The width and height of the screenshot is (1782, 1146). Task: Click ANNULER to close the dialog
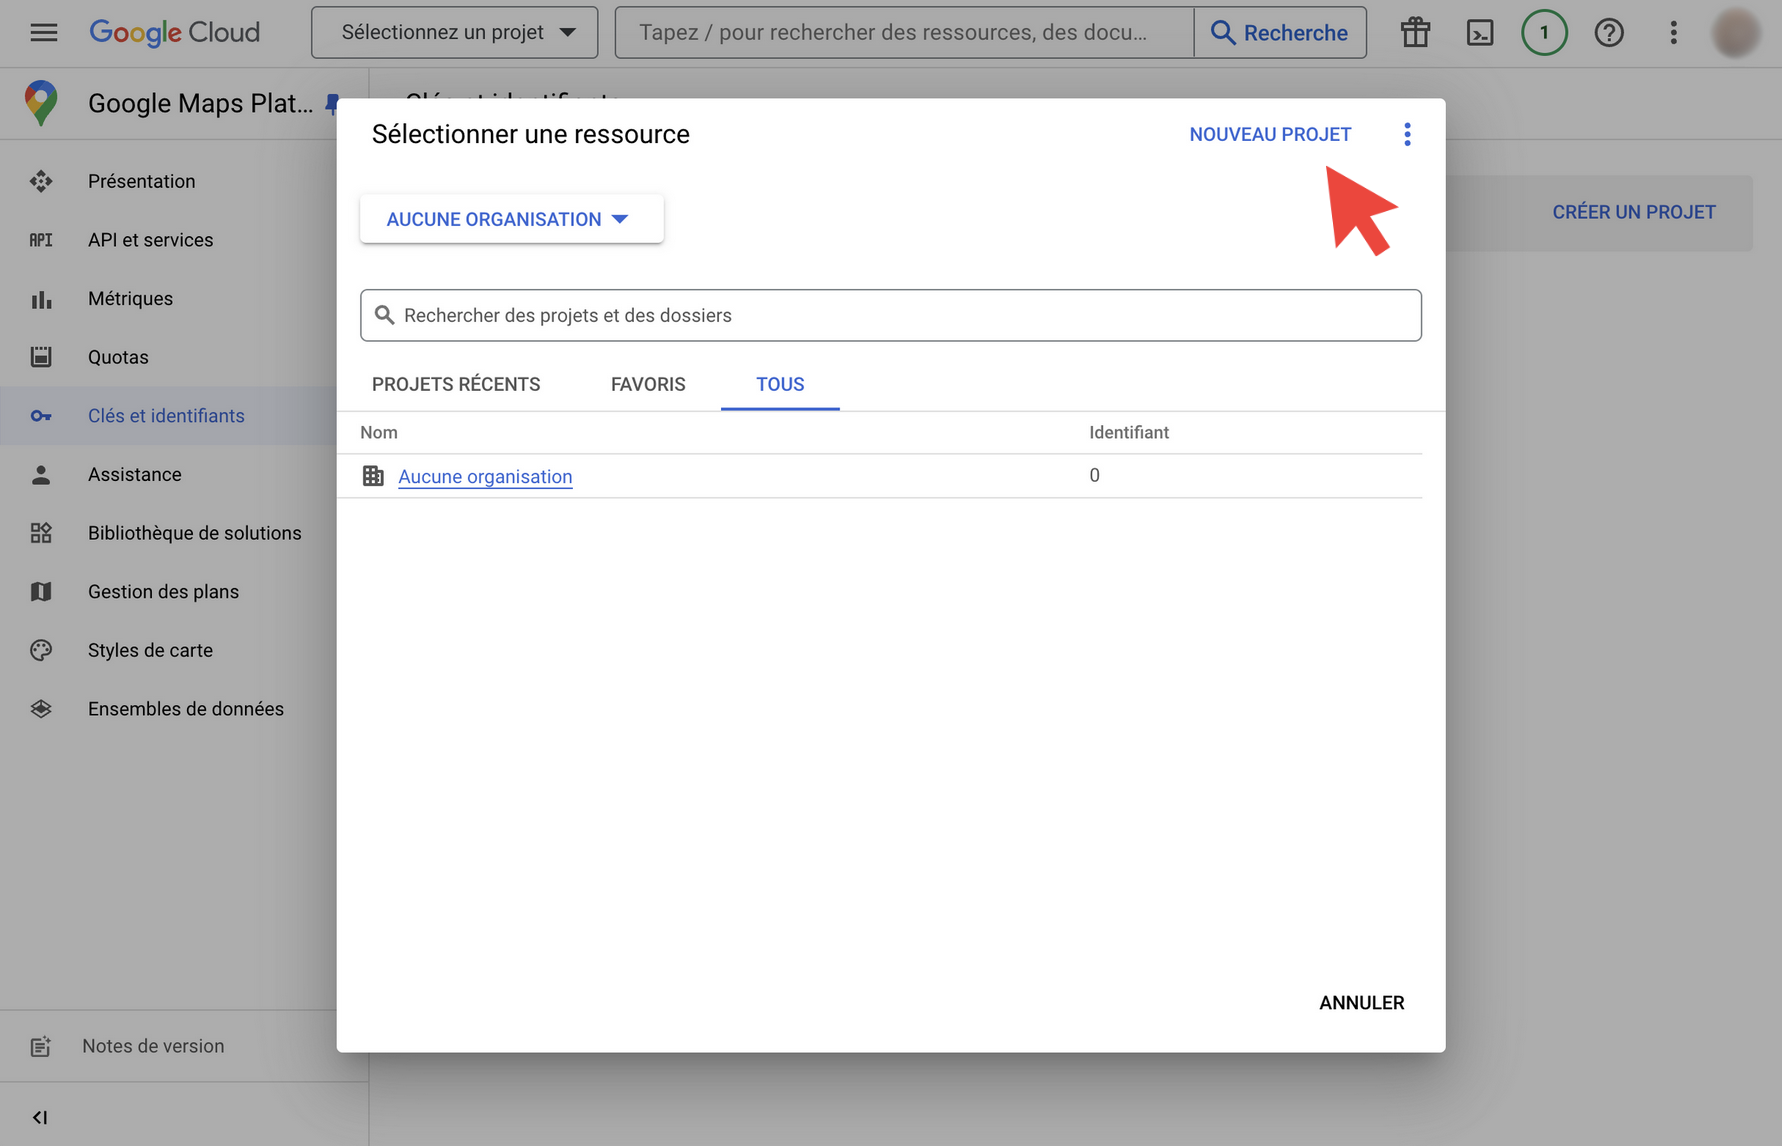click(1361, 1003)
